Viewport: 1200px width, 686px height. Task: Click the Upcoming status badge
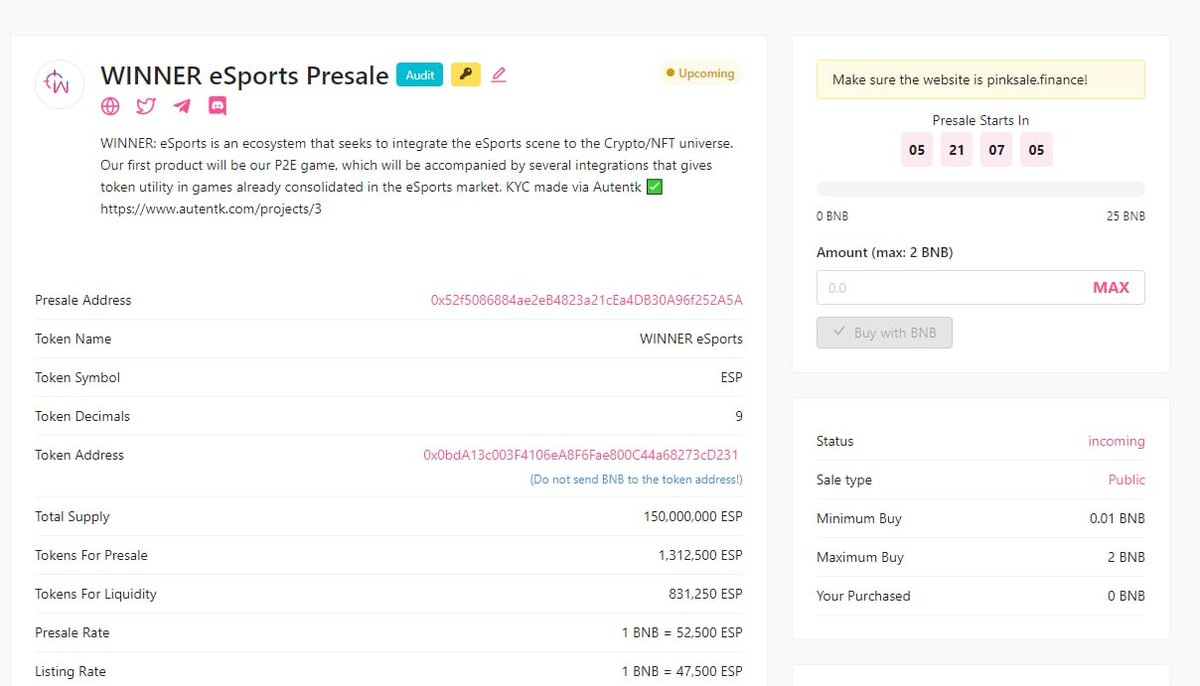(x=700, y=73)
